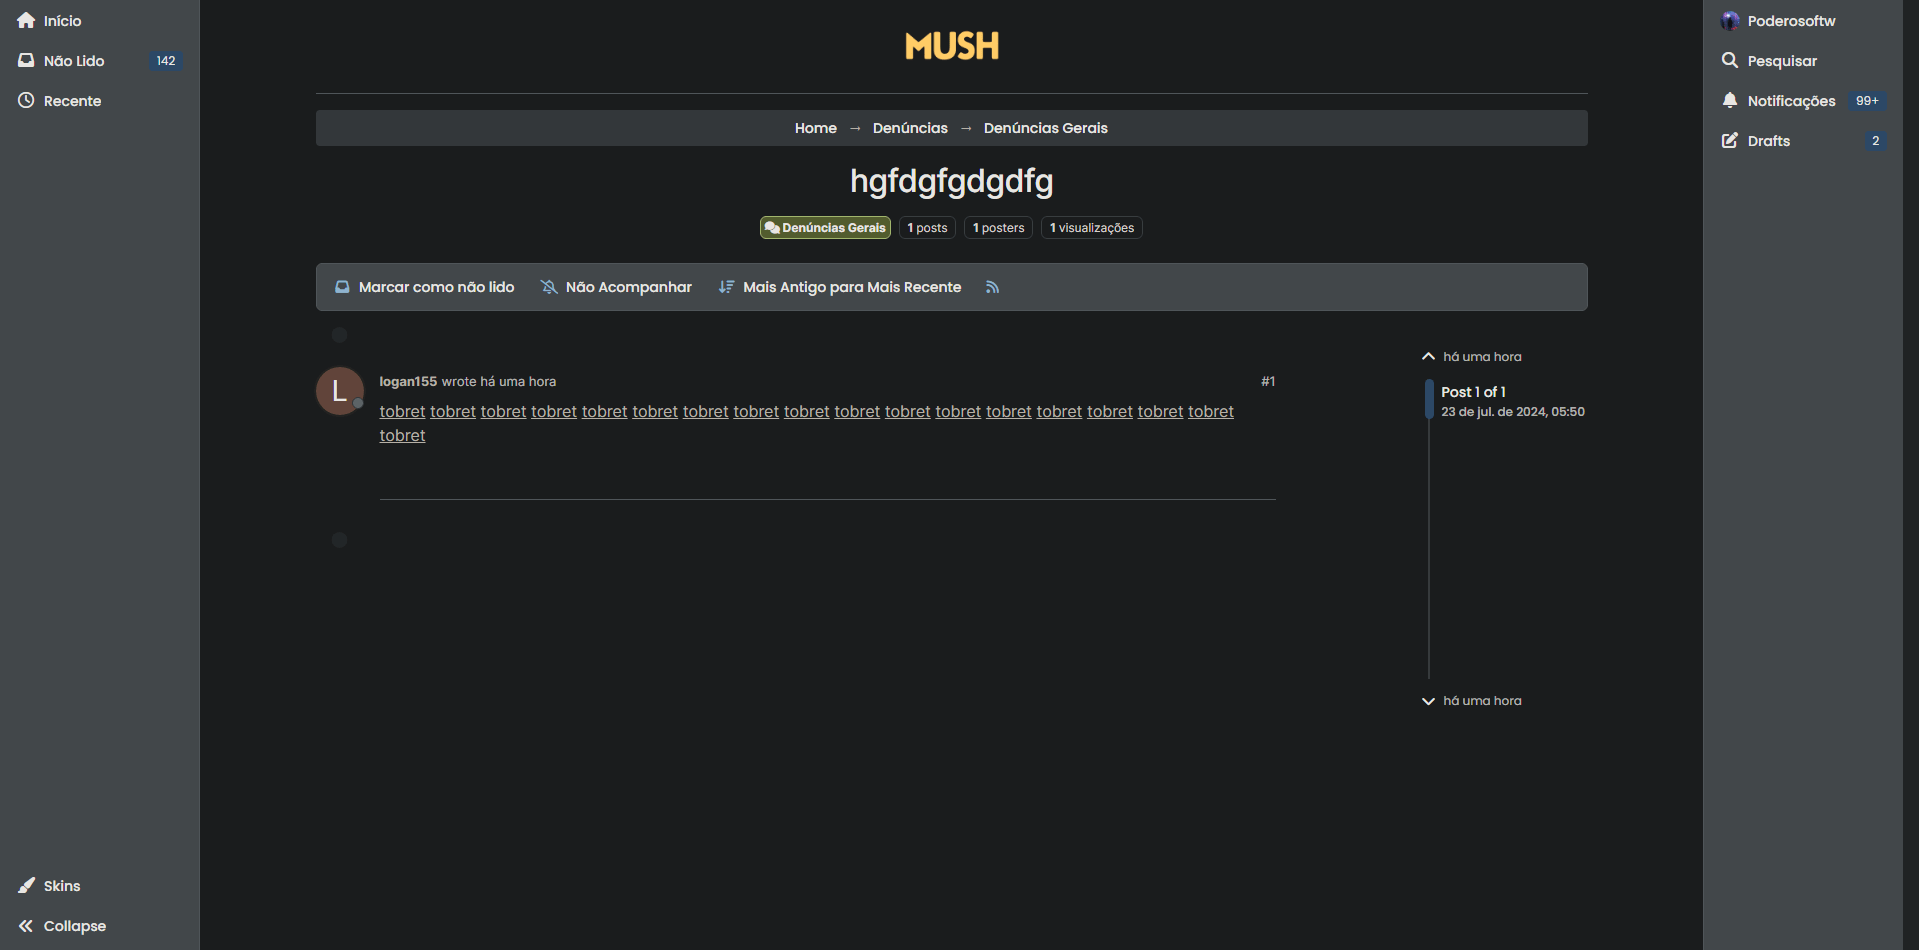1919x950 pixels.
Task: Click the last-line 'tobret' link
Action: pyautogui.click(x=402, y=436)
